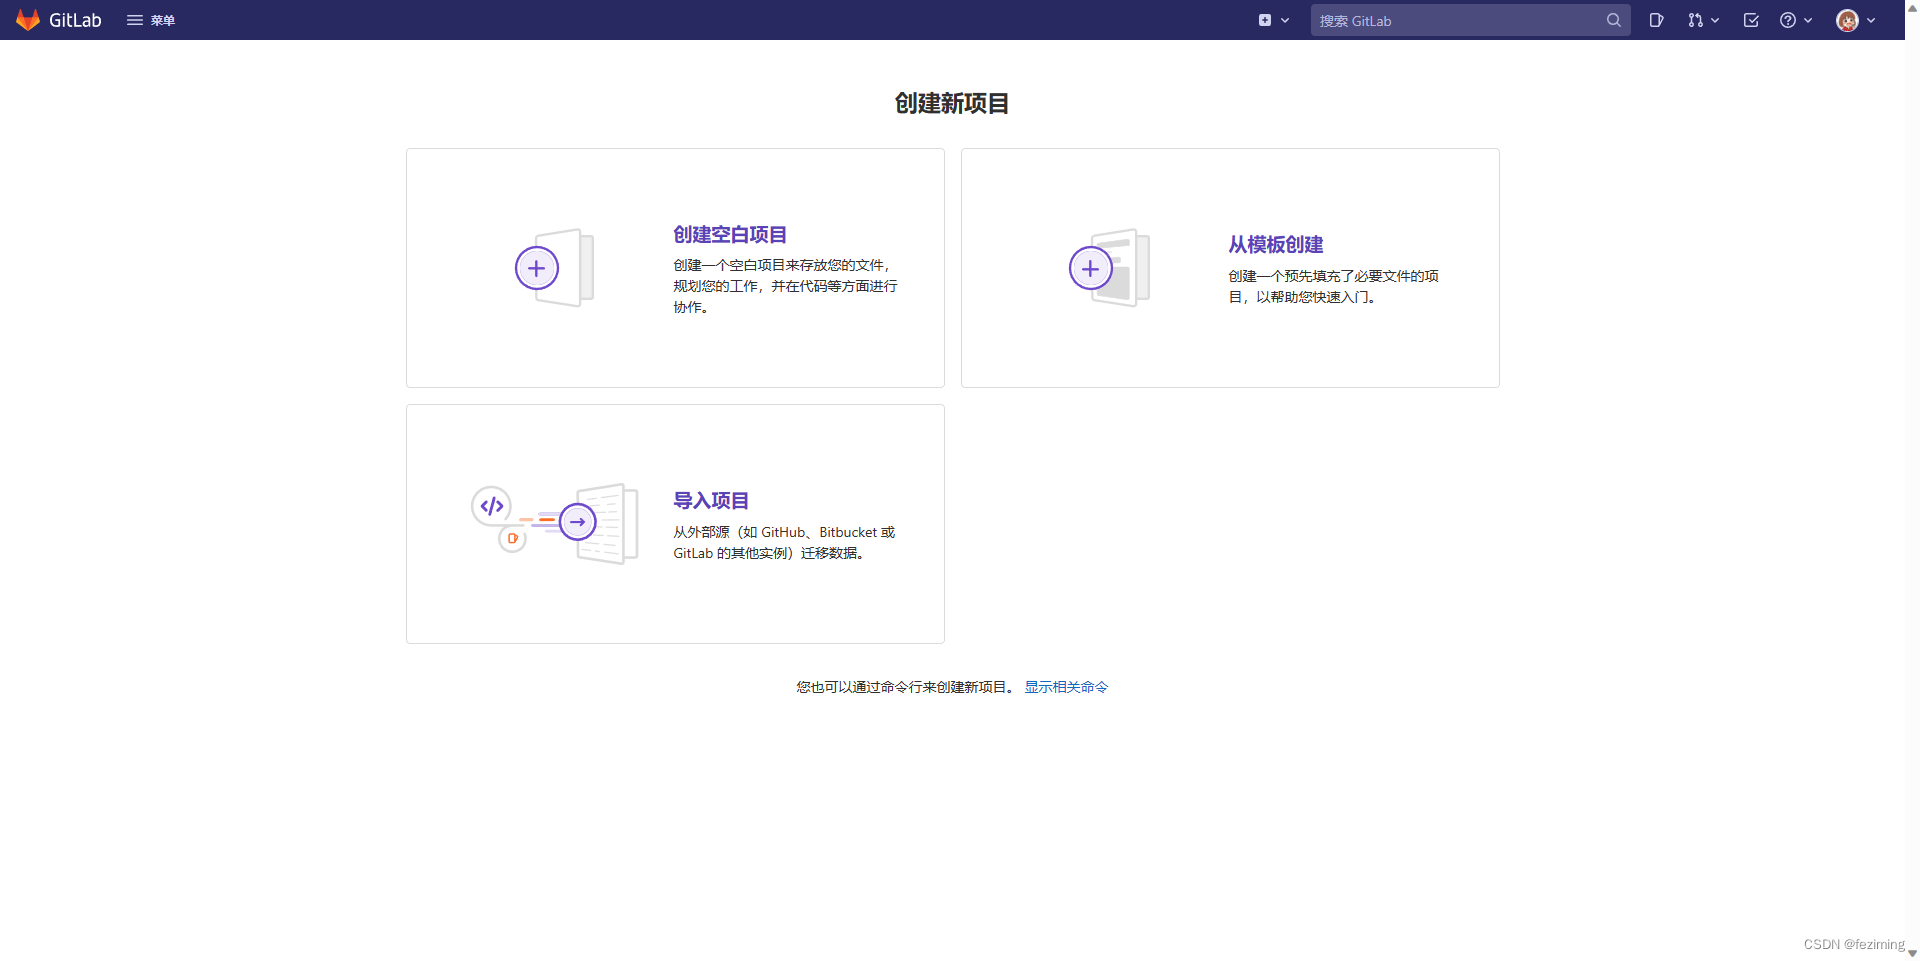Click the plus icon for new creation
This screenshot has height=961, width=1920.
coord(1265,19)
